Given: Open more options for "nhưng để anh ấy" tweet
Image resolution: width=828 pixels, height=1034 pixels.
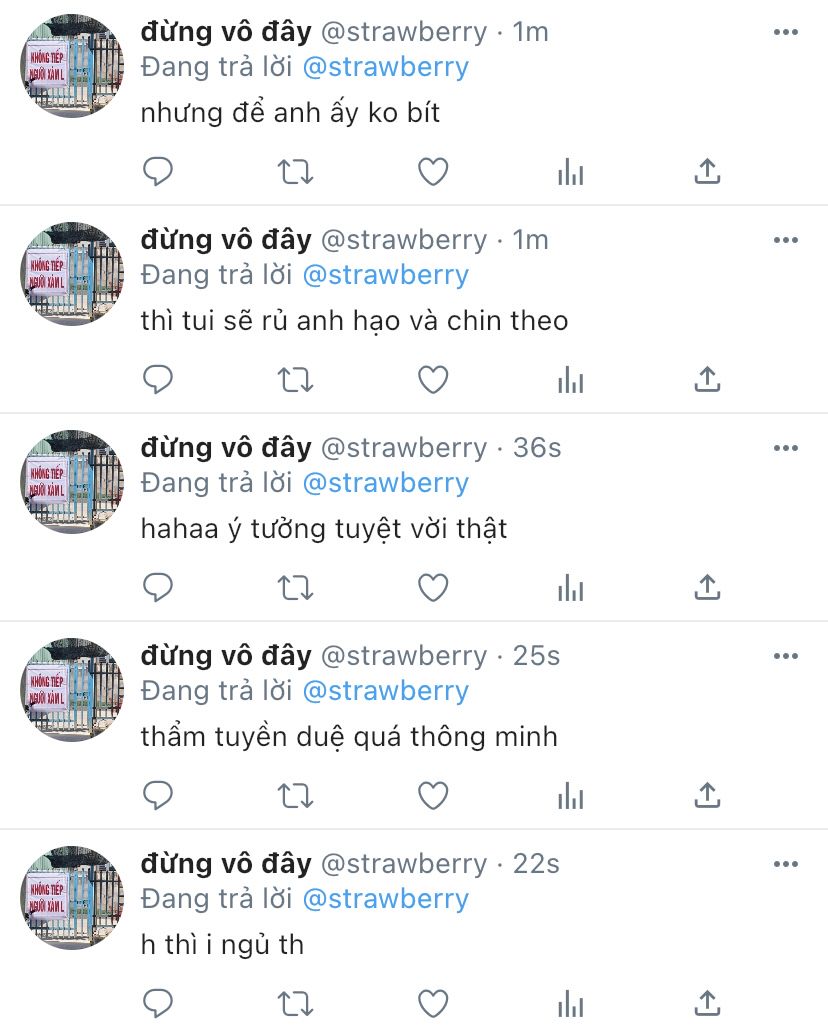Looking at the screenshot, I should [786, 32].
